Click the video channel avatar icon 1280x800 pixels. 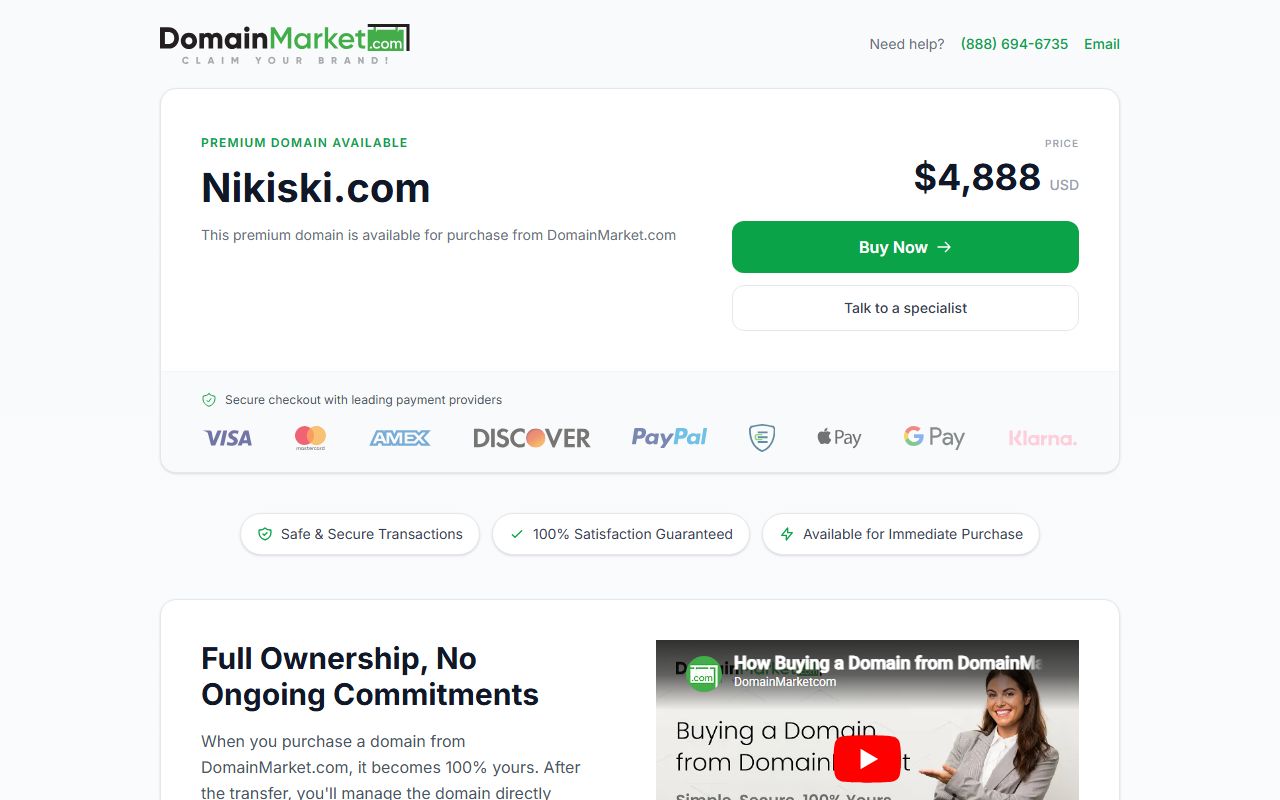pos(704,673)
